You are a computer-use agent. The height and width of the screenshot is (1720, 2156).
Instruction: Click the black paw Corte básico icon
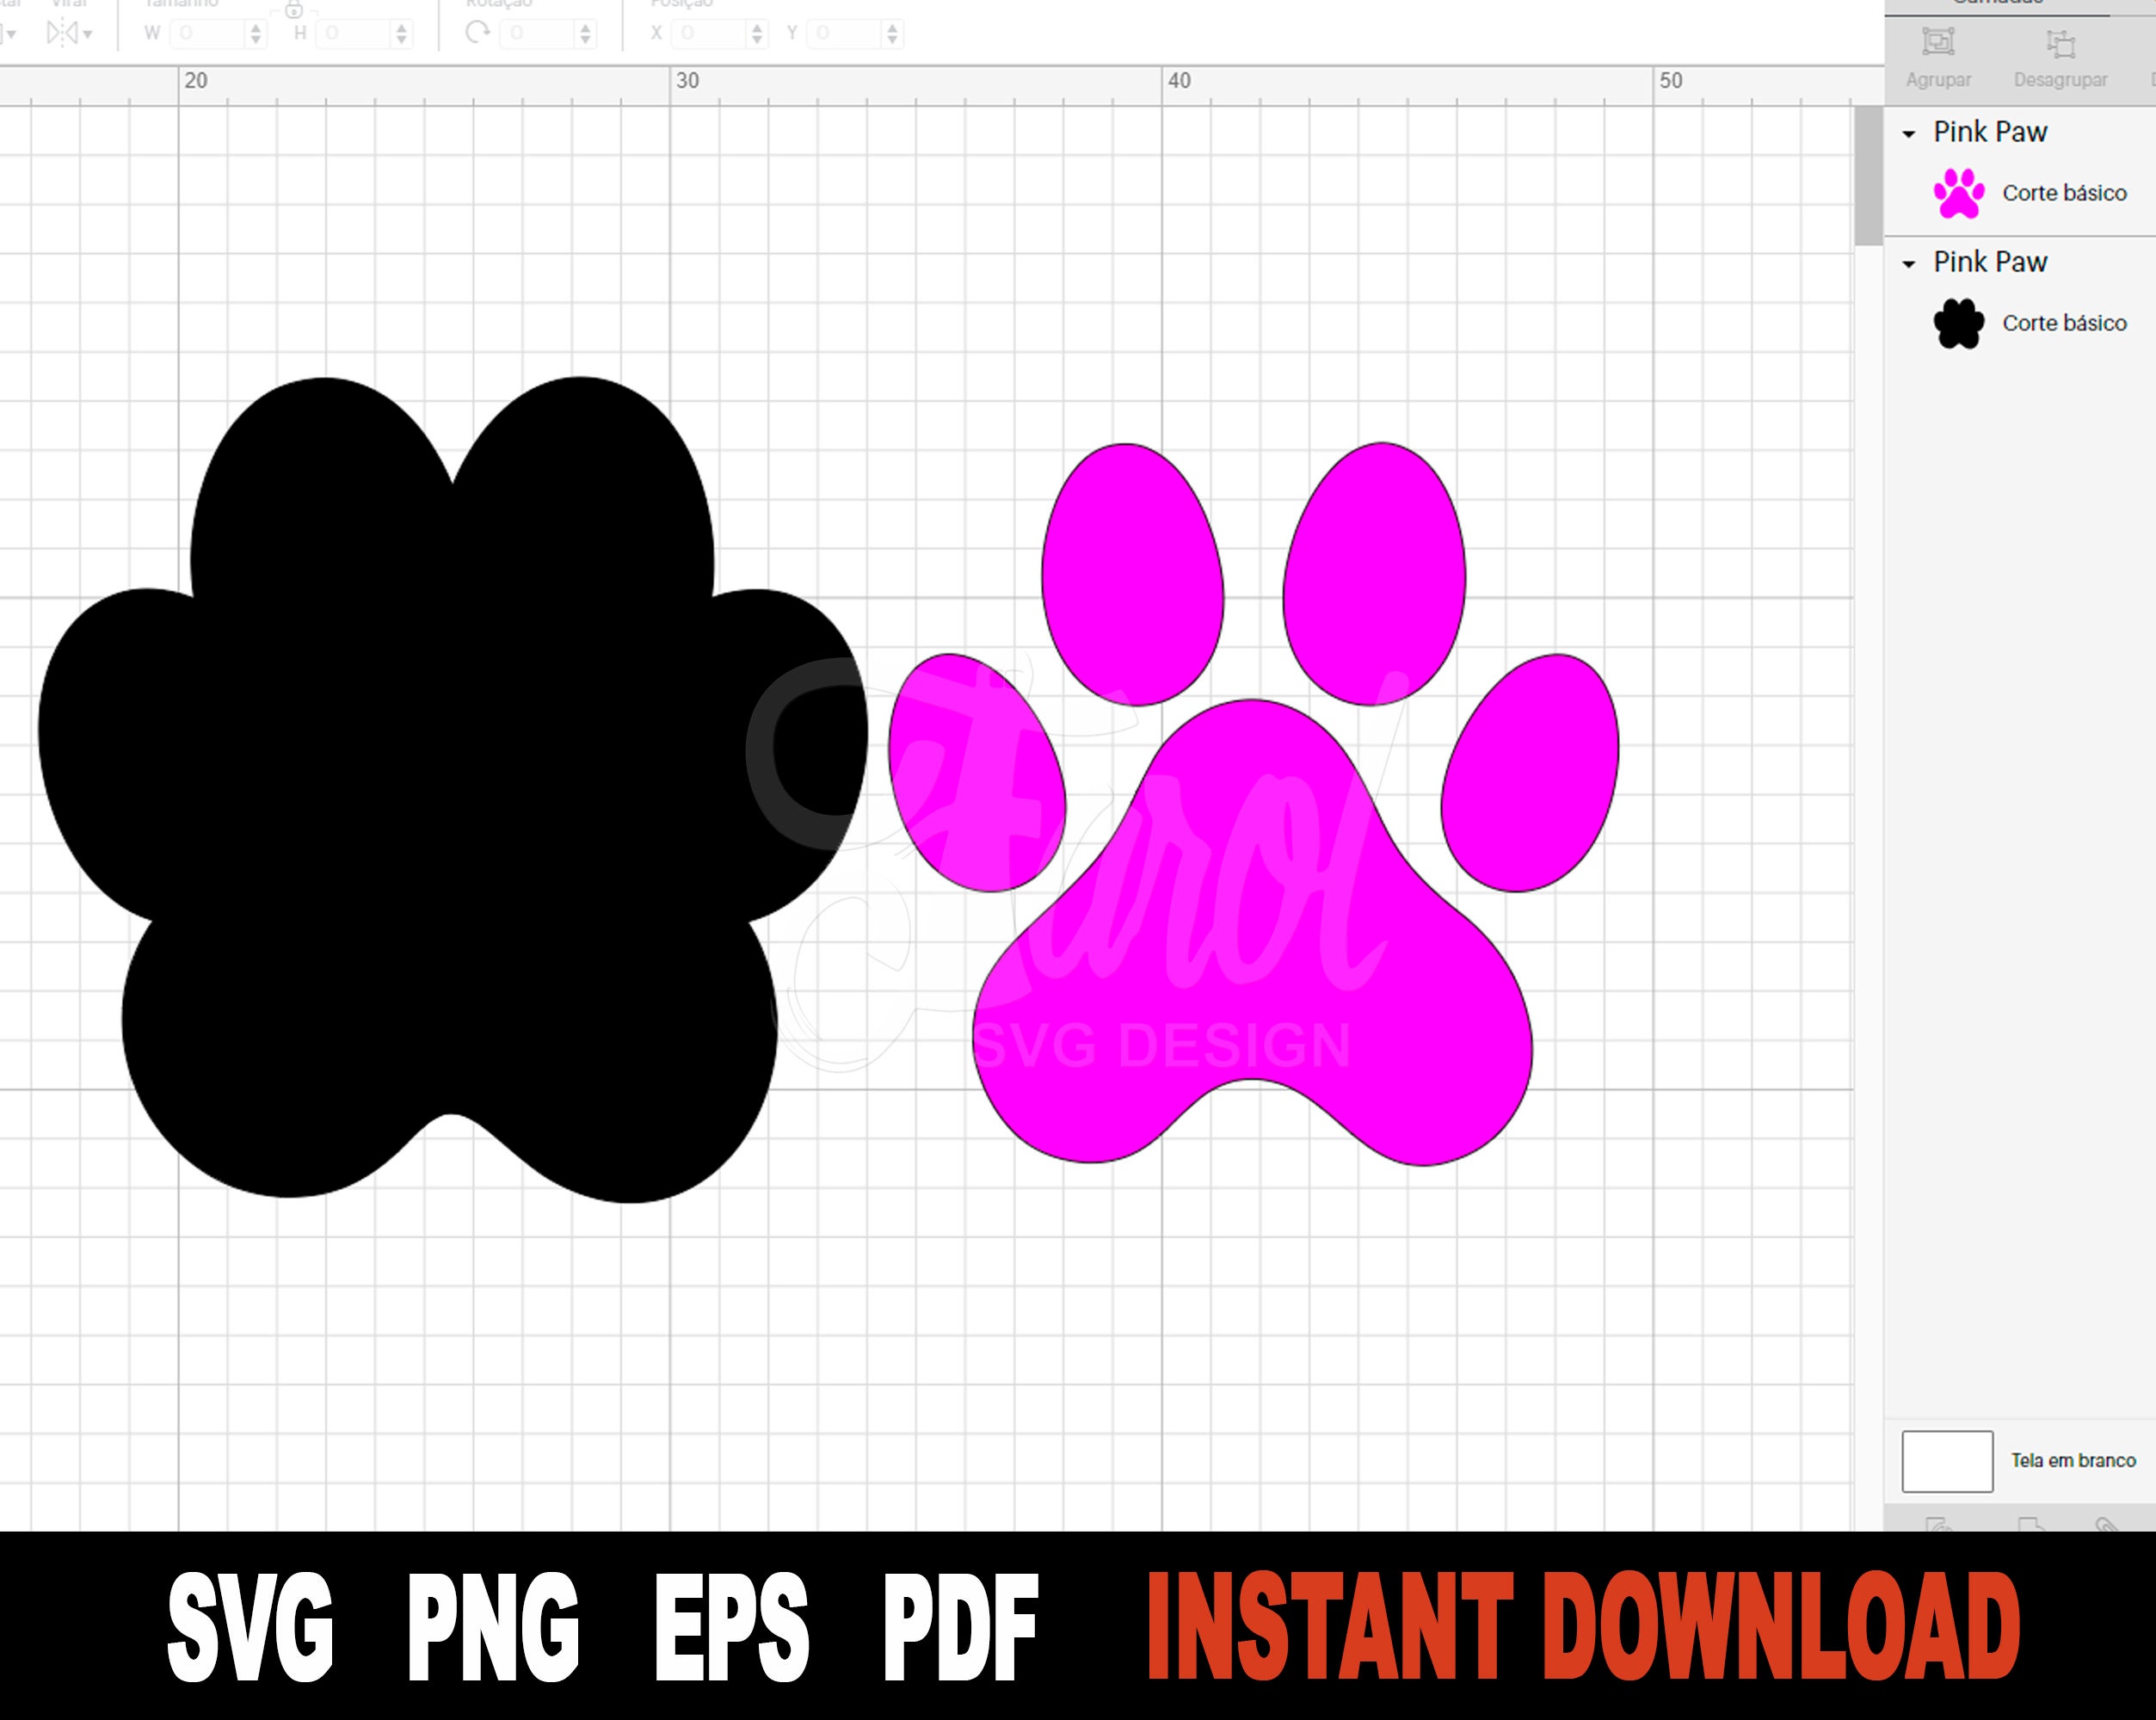[1960, 323]
